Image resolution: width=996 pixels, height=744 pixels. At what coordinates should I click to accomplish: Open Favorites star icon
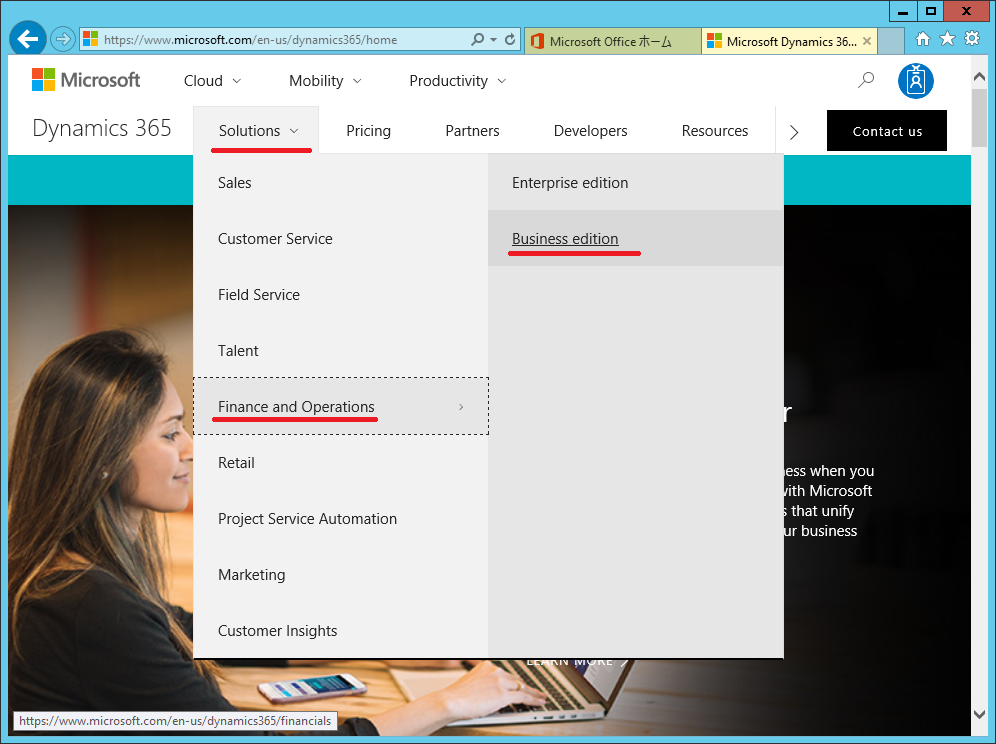(947, 39)
